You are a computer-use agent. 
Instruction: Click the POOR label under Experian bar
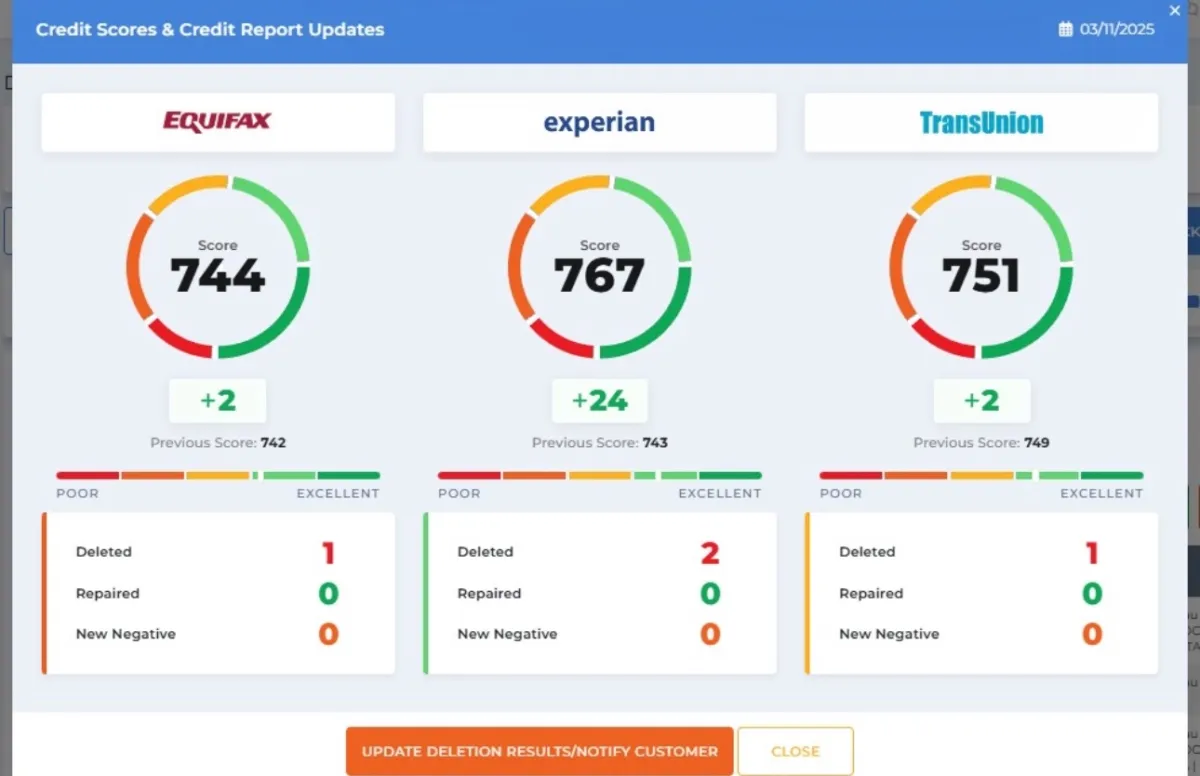[x=459, y=493]
